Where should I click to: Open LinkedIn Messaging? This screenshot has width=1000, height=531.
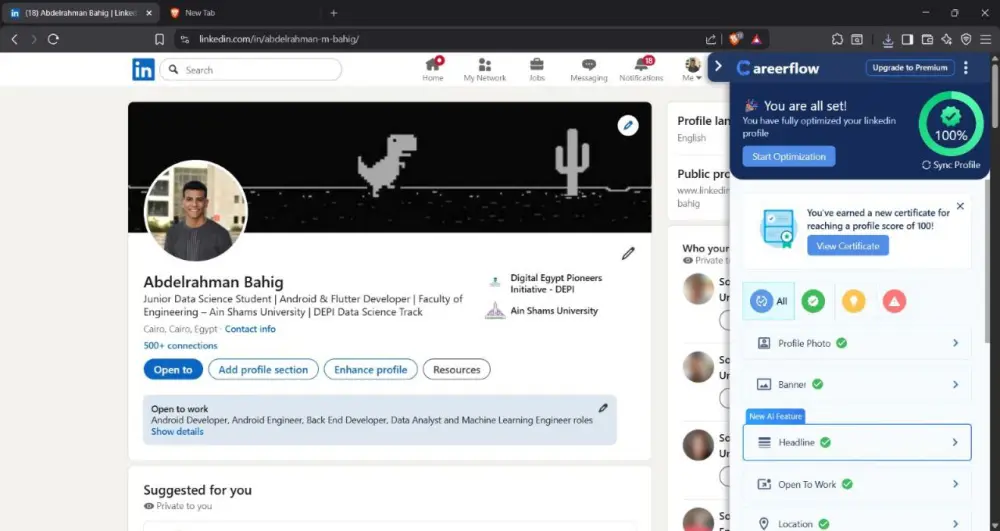pyautogui.click(x=589, y=69)
